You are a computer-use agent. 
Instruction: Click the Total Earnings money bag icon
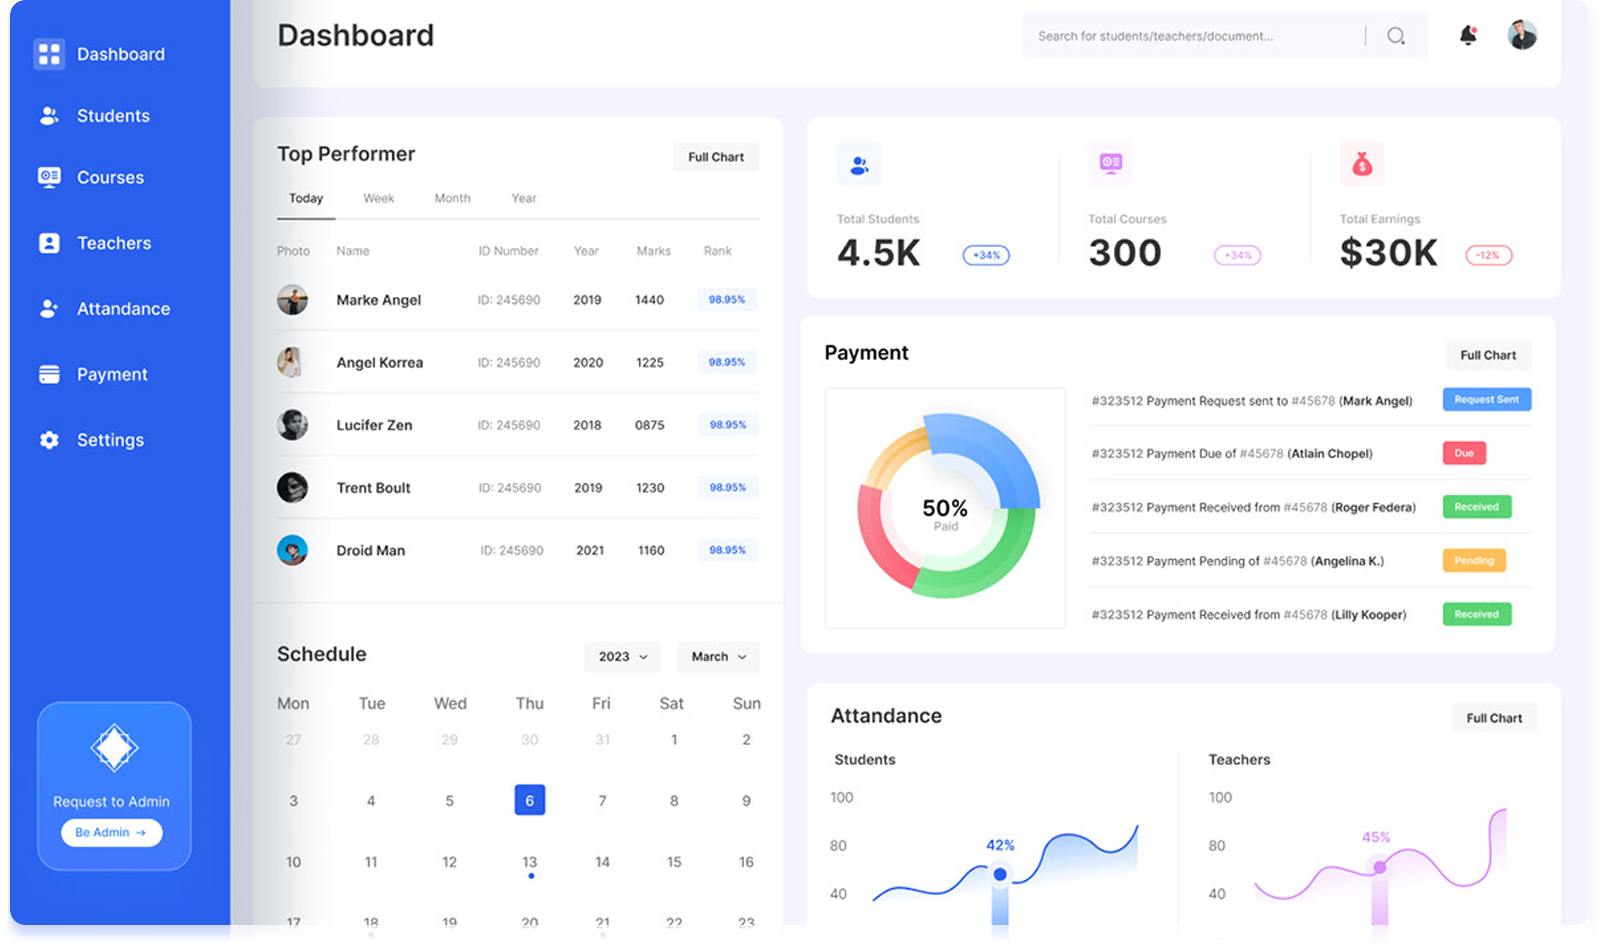(x=1362, y=164)
